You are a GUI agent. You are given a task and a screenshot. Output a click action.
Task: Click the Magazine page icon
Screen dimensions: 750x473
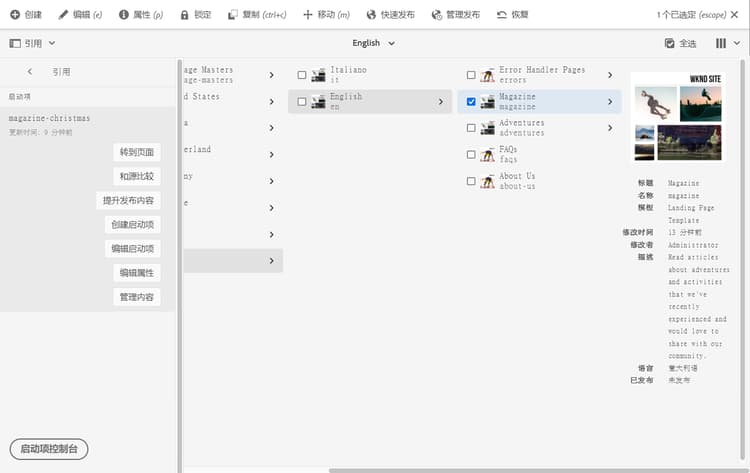coord(487,101)
